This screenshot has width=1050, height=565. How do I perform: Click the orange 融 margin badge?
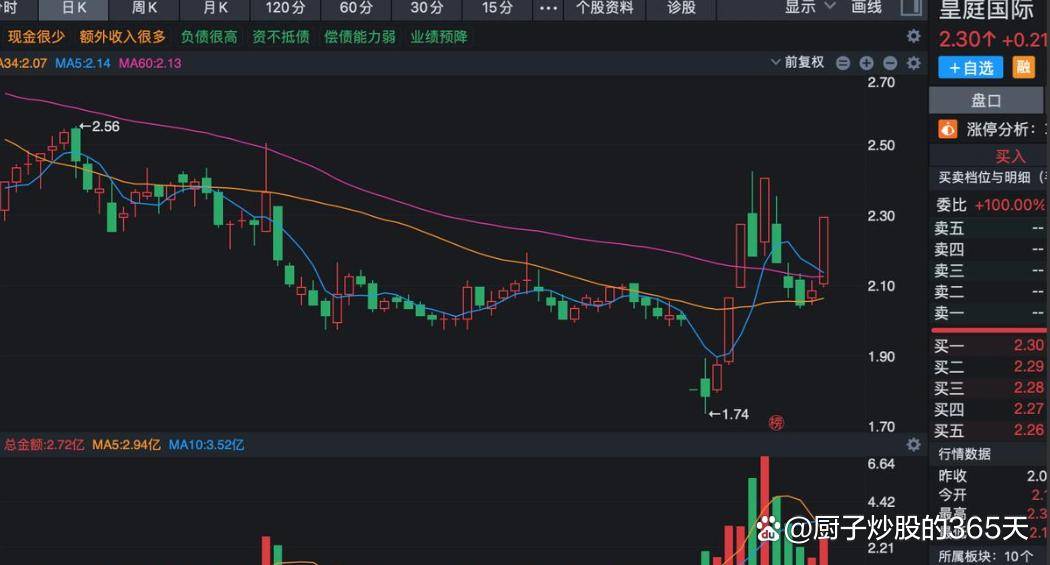click(x=1023, y=67)
